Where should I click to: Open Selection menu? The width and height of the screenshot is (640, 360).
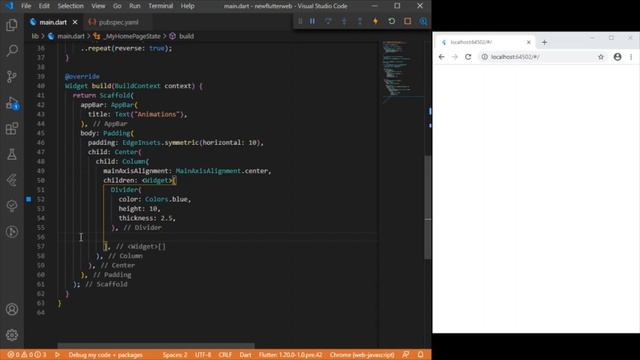70,6
